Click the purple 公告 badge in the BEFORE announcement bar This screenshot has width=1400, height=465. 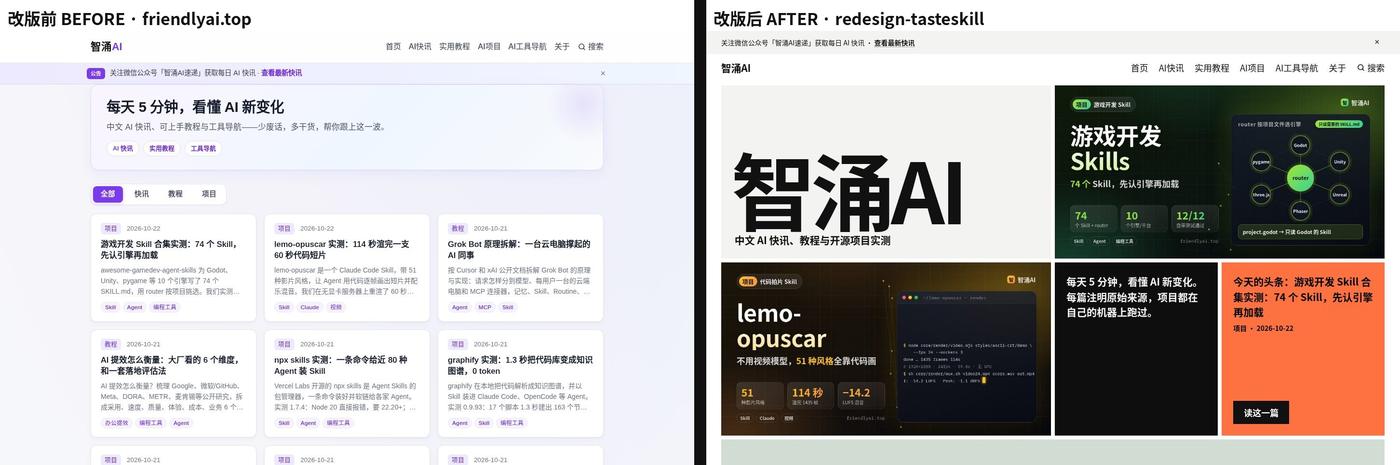click(96, 73)
